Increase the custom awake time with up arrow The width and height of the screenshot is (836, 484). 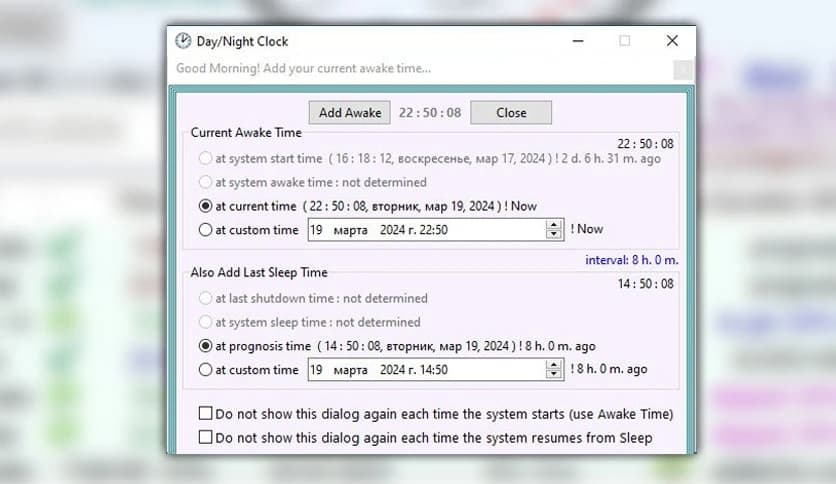(x=554, y=225)
